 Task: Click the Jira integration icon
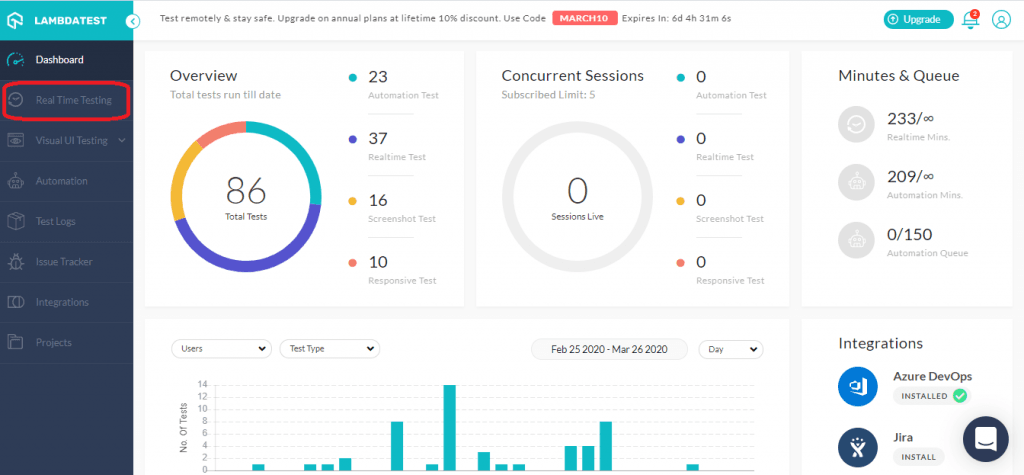tap(857, 446)
